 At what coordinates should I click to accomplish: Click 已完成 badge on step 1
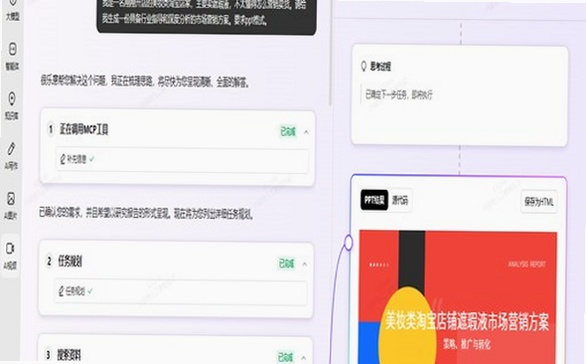pos(288,132)
